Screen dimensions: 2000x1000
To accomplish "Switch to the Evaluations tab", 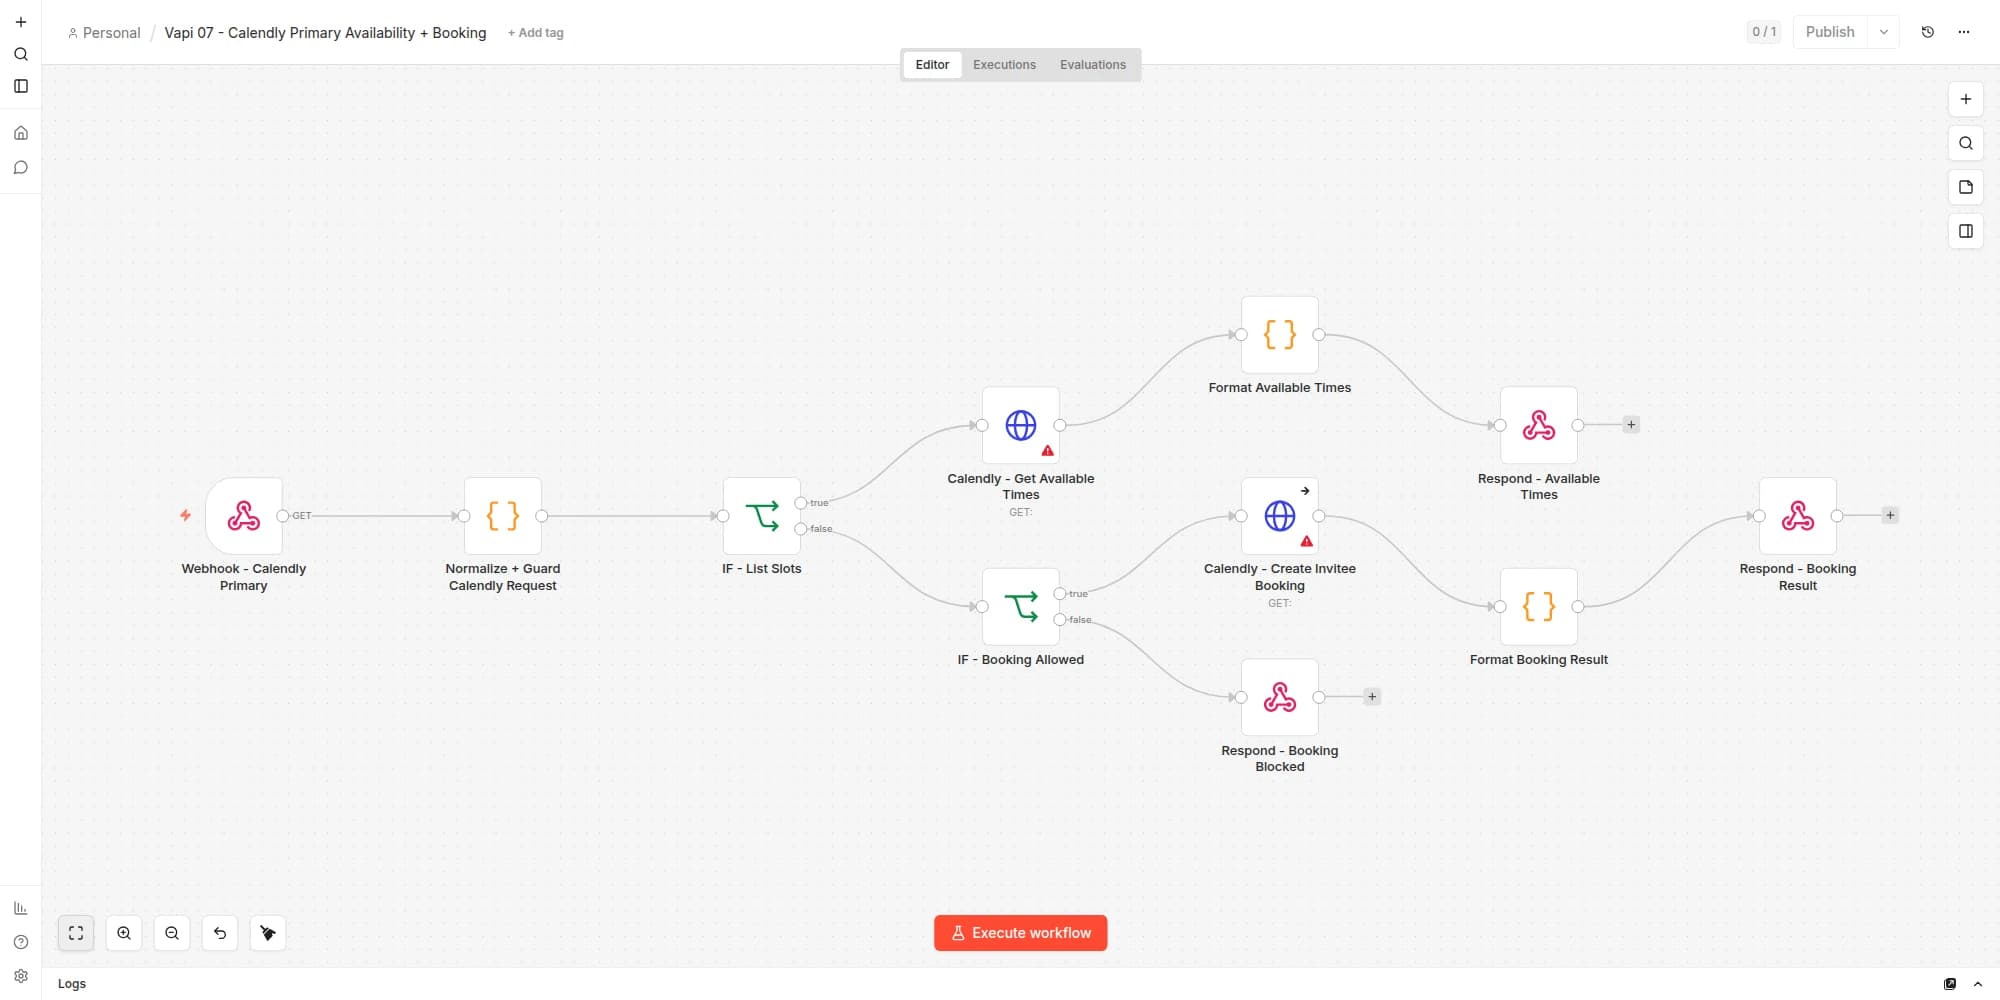I will pyautogui.click(x=1093, y=65).
